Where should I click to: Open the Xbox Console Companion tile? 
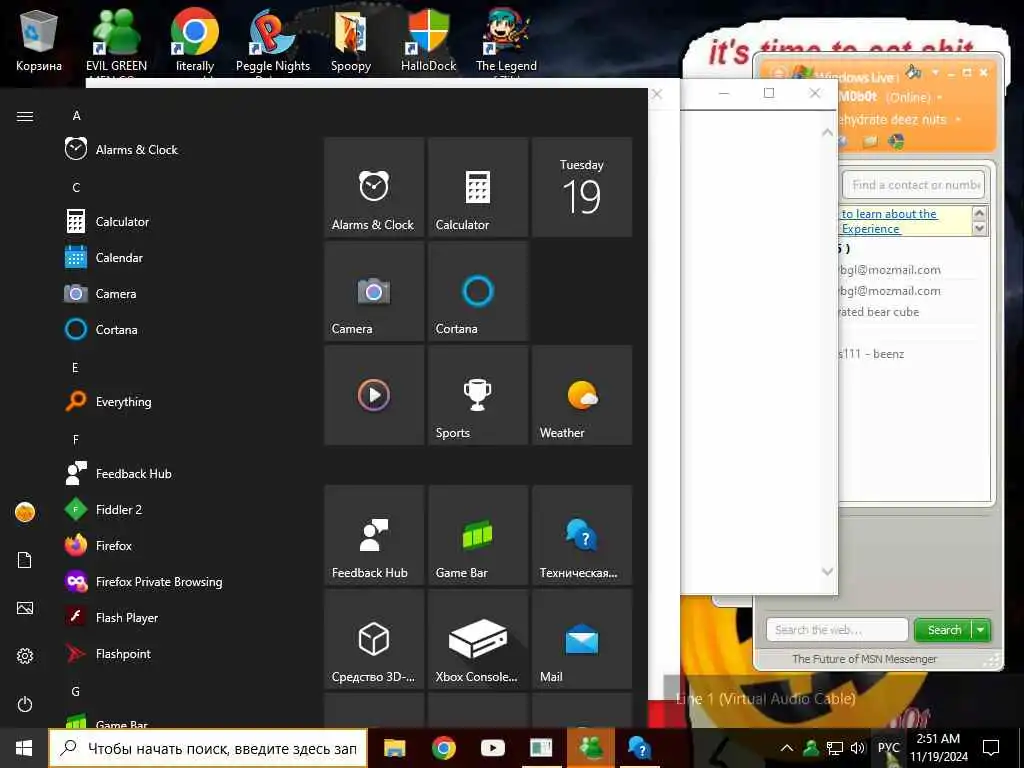click(478, 639)
